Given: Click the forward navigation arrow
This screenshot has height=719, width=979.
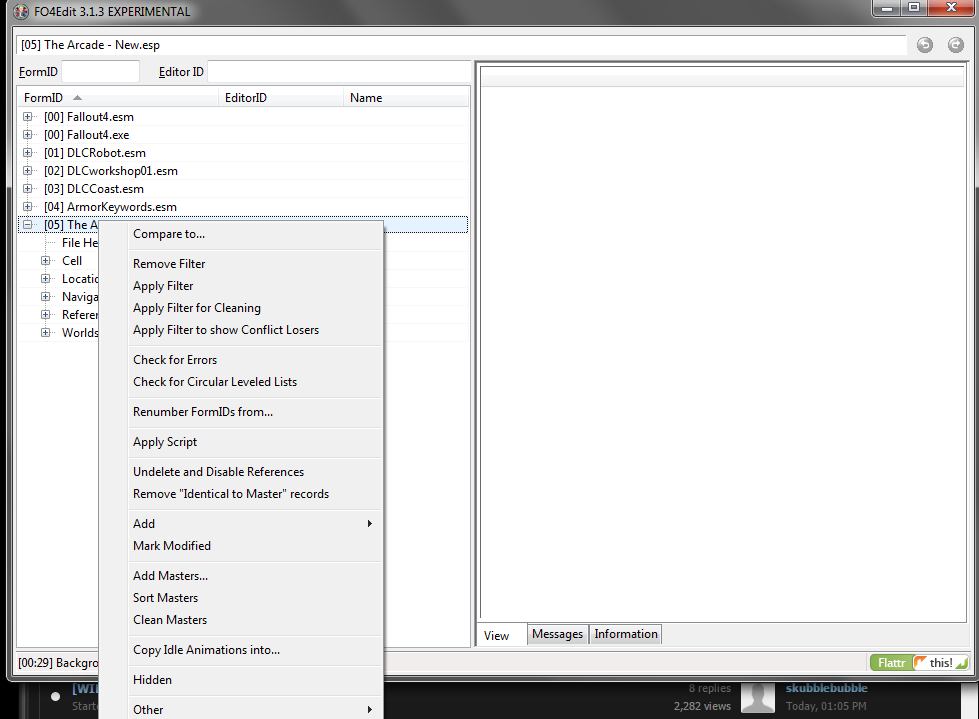Looking at the screenshot, I should point(956,44).
